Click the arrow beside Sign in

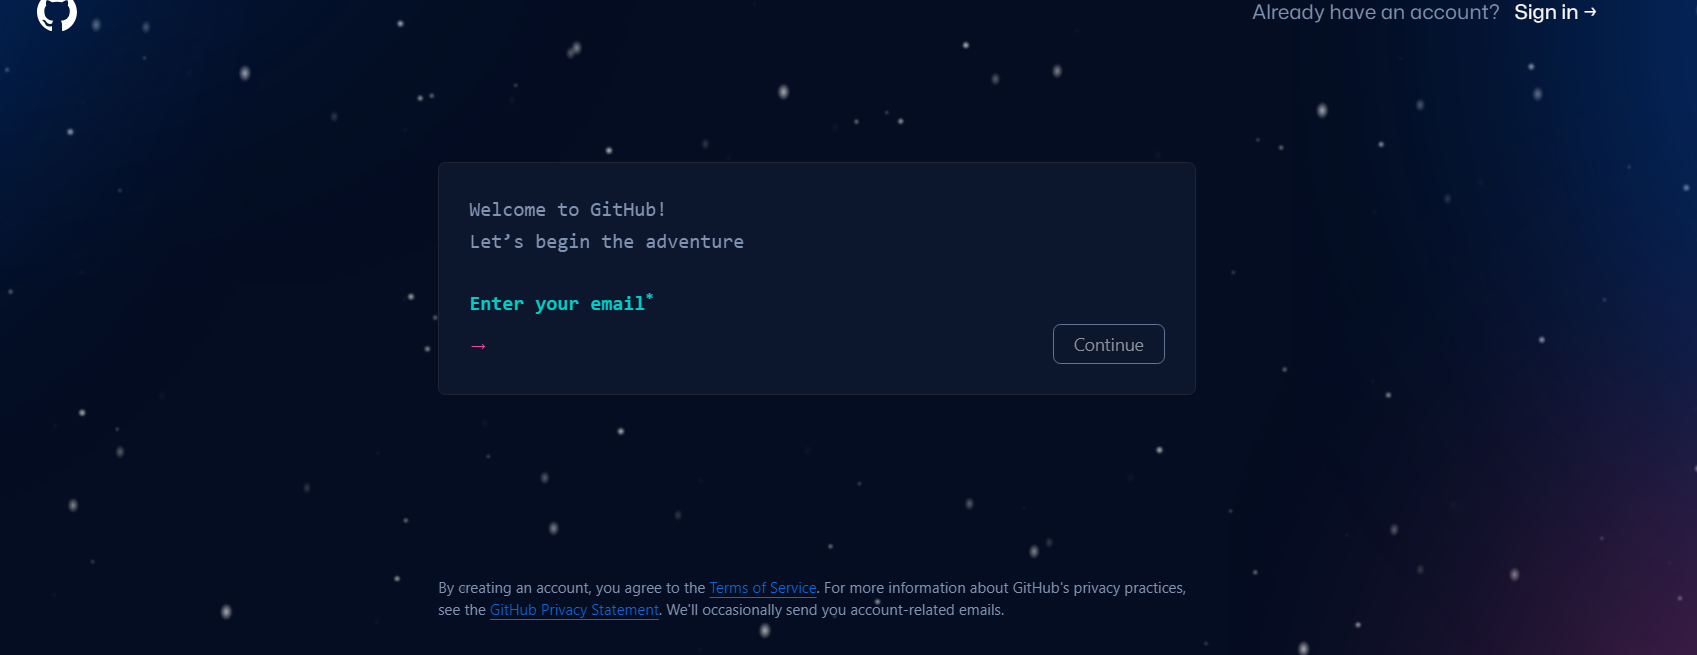coord(1590,12)
